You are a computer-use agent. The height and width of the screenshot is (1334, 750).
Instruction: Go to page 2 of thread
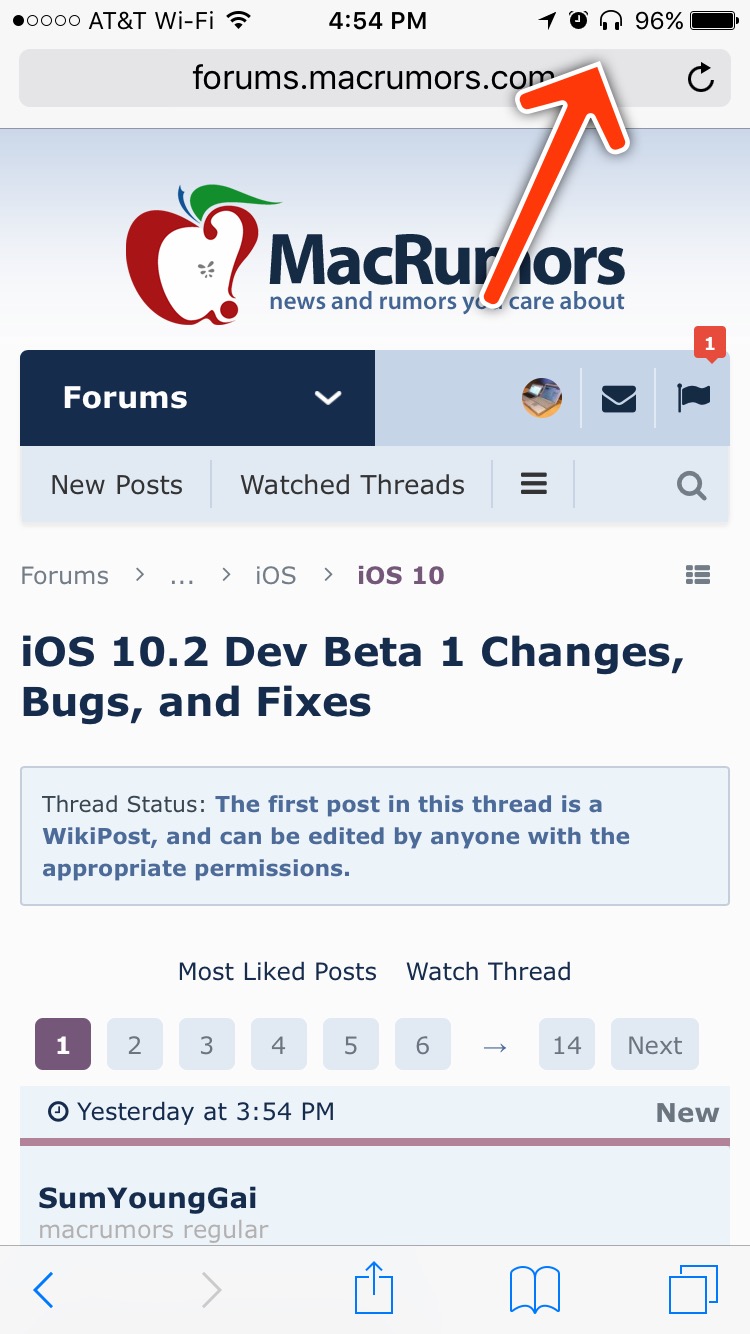[135, 1045]
